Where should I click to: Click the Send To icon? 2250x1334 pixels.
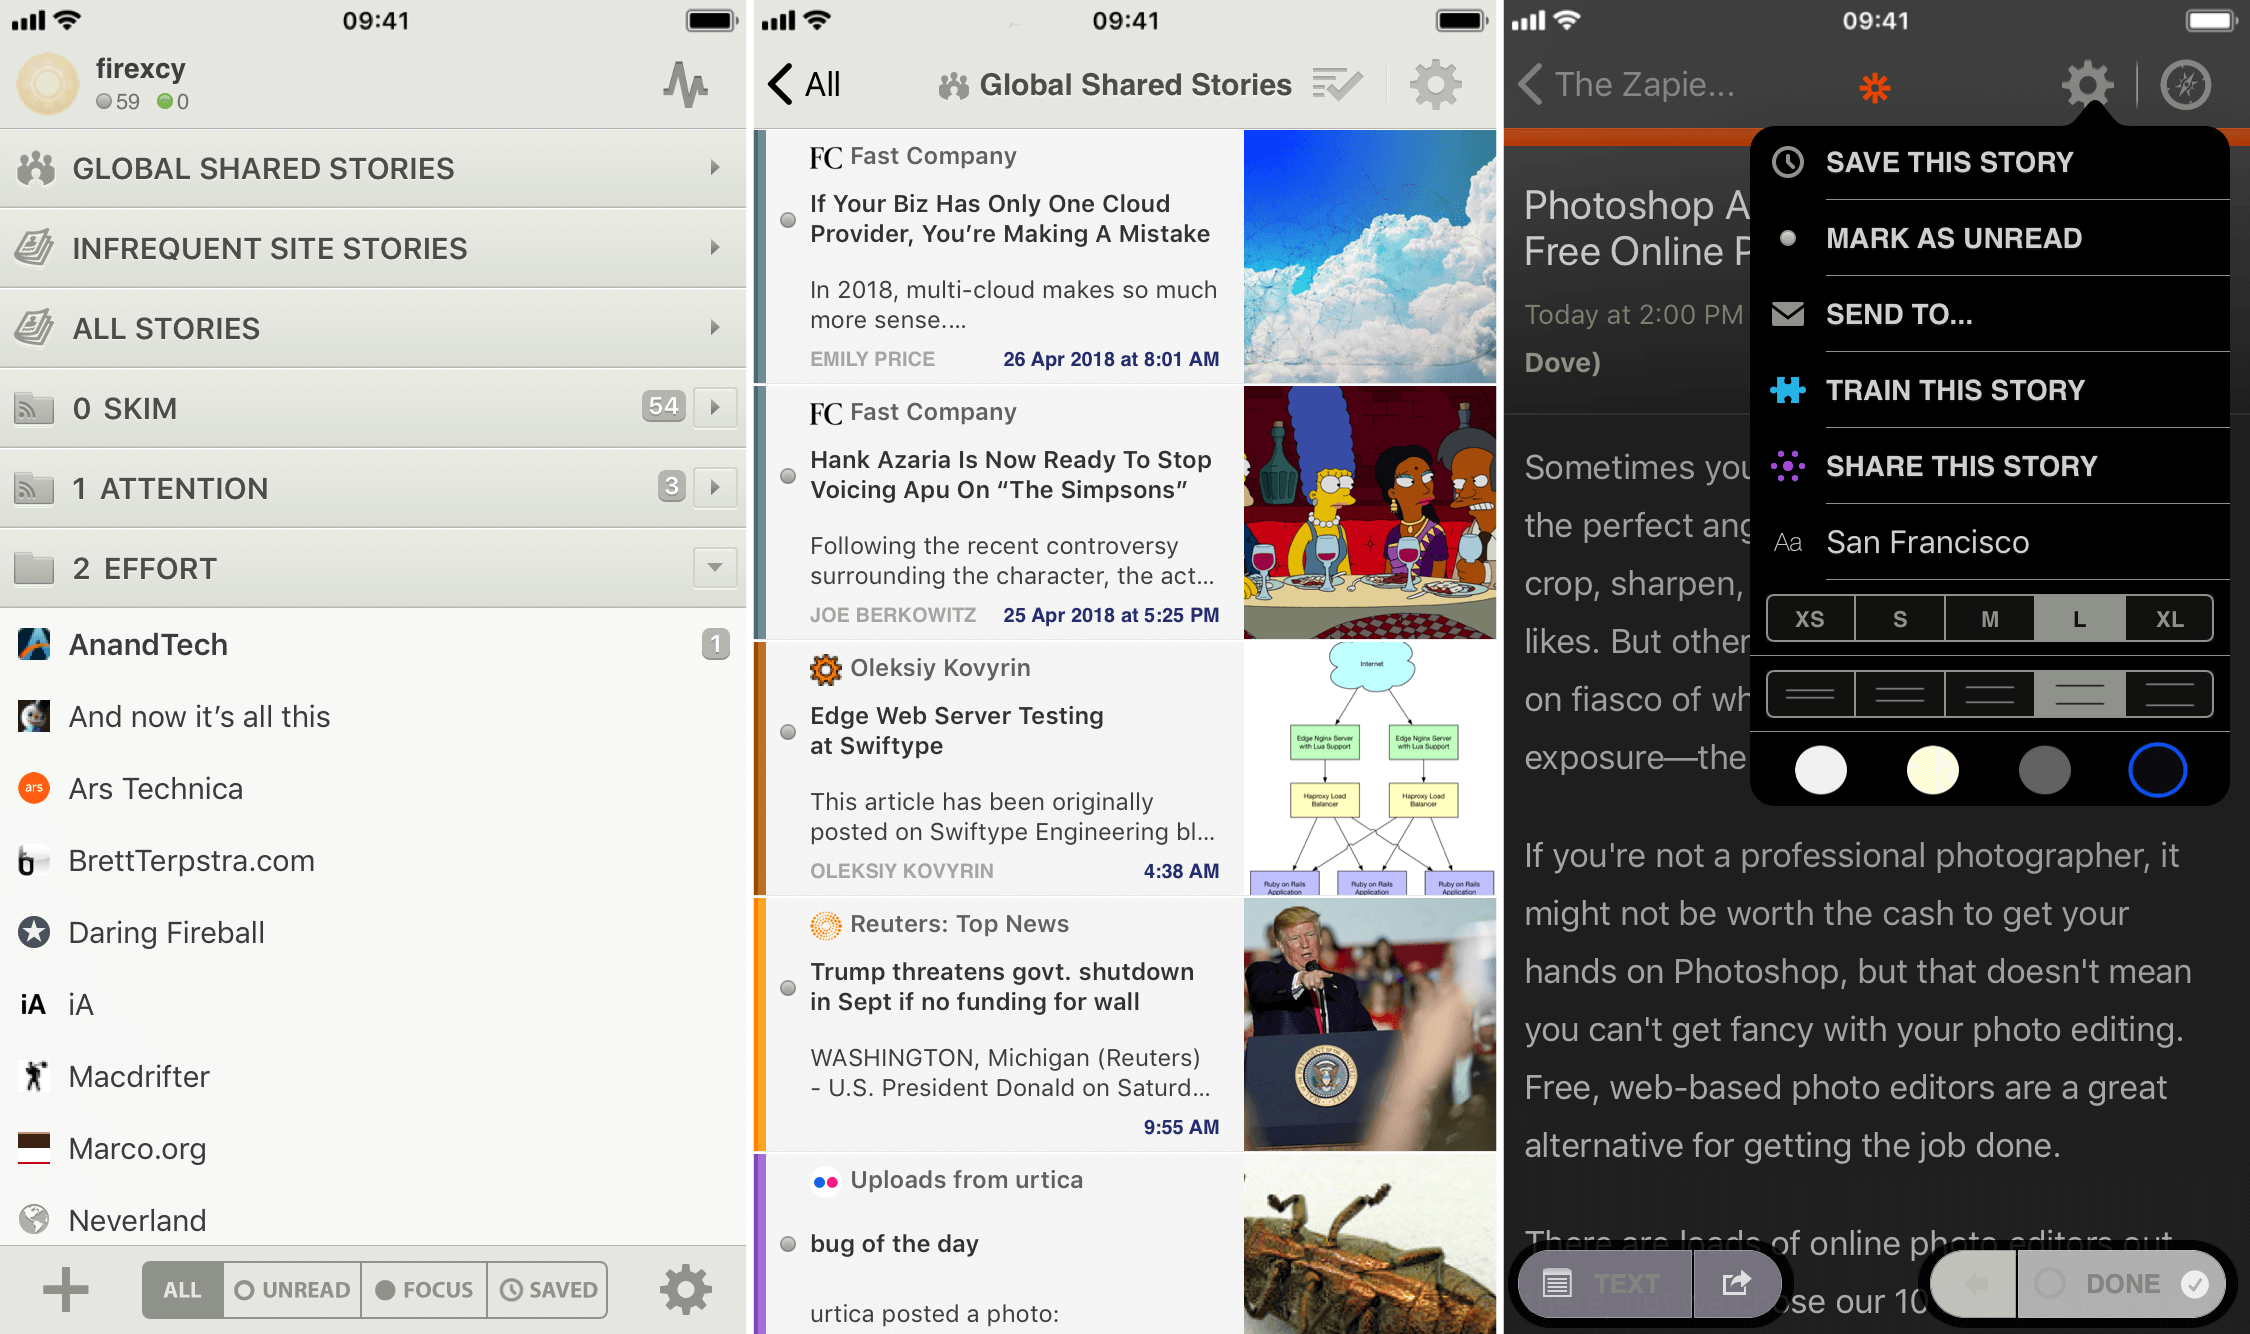coord(1790,314)
